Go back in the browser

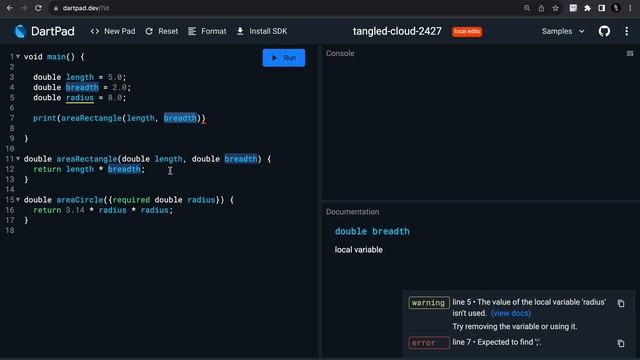coord(9,8)
